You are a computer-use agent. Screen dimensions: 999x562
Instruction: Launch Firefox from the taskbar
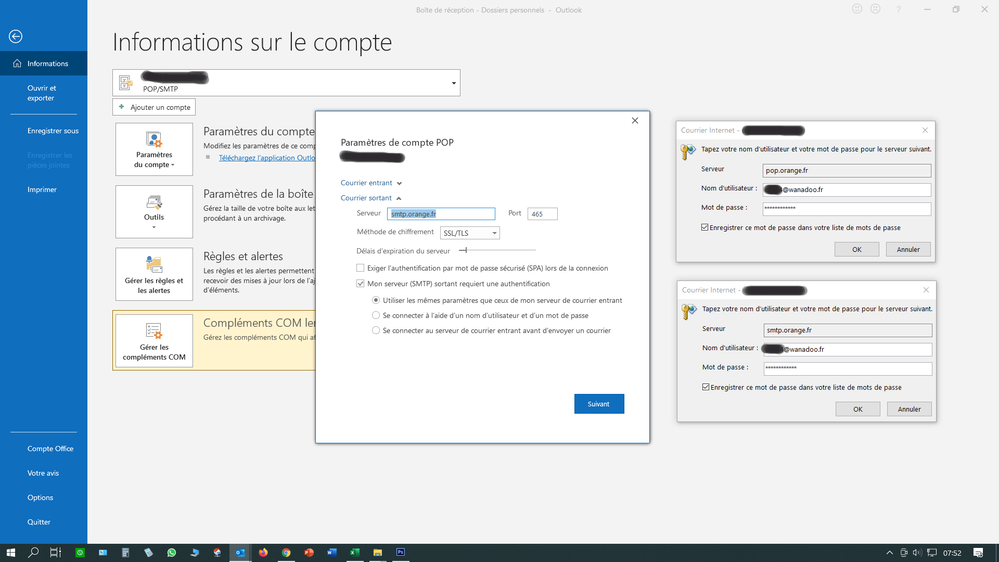click(x=263, y=552)
